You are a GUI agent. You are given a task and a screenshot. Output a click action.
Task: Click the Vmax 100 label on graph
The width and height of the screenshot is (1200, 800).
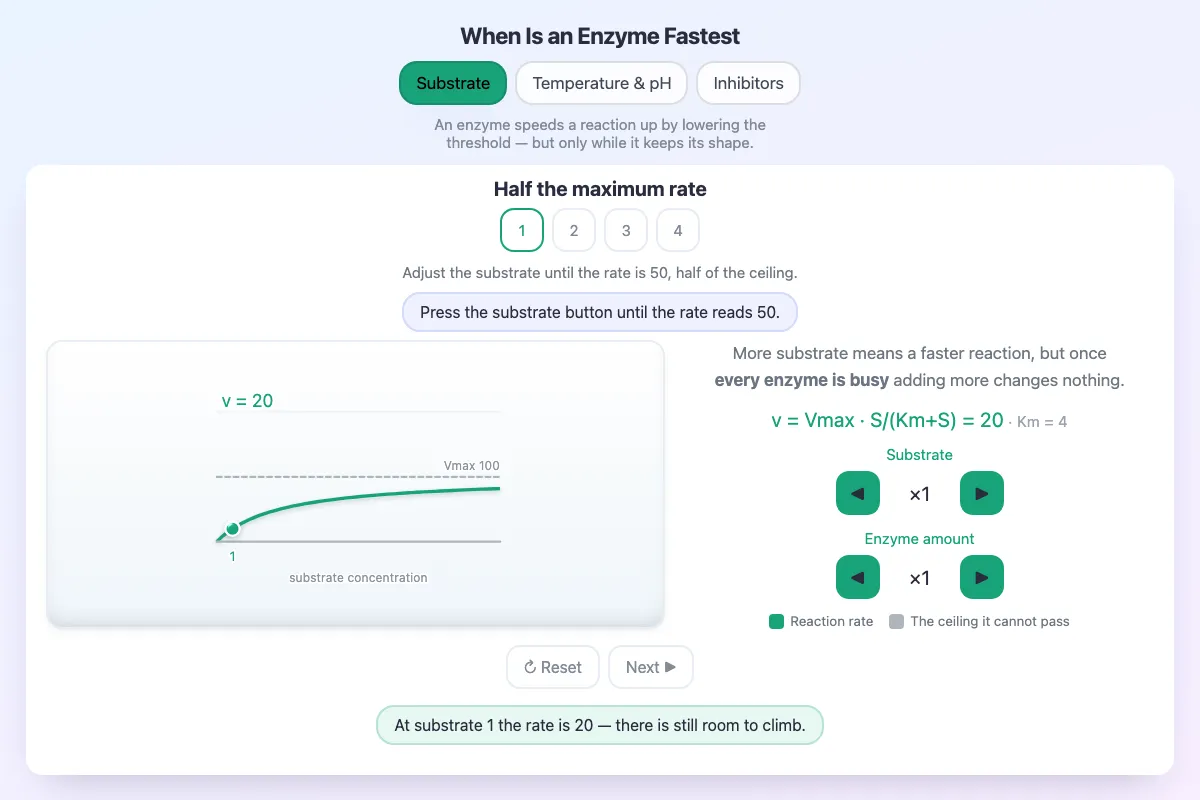click(x=472, y=465)
